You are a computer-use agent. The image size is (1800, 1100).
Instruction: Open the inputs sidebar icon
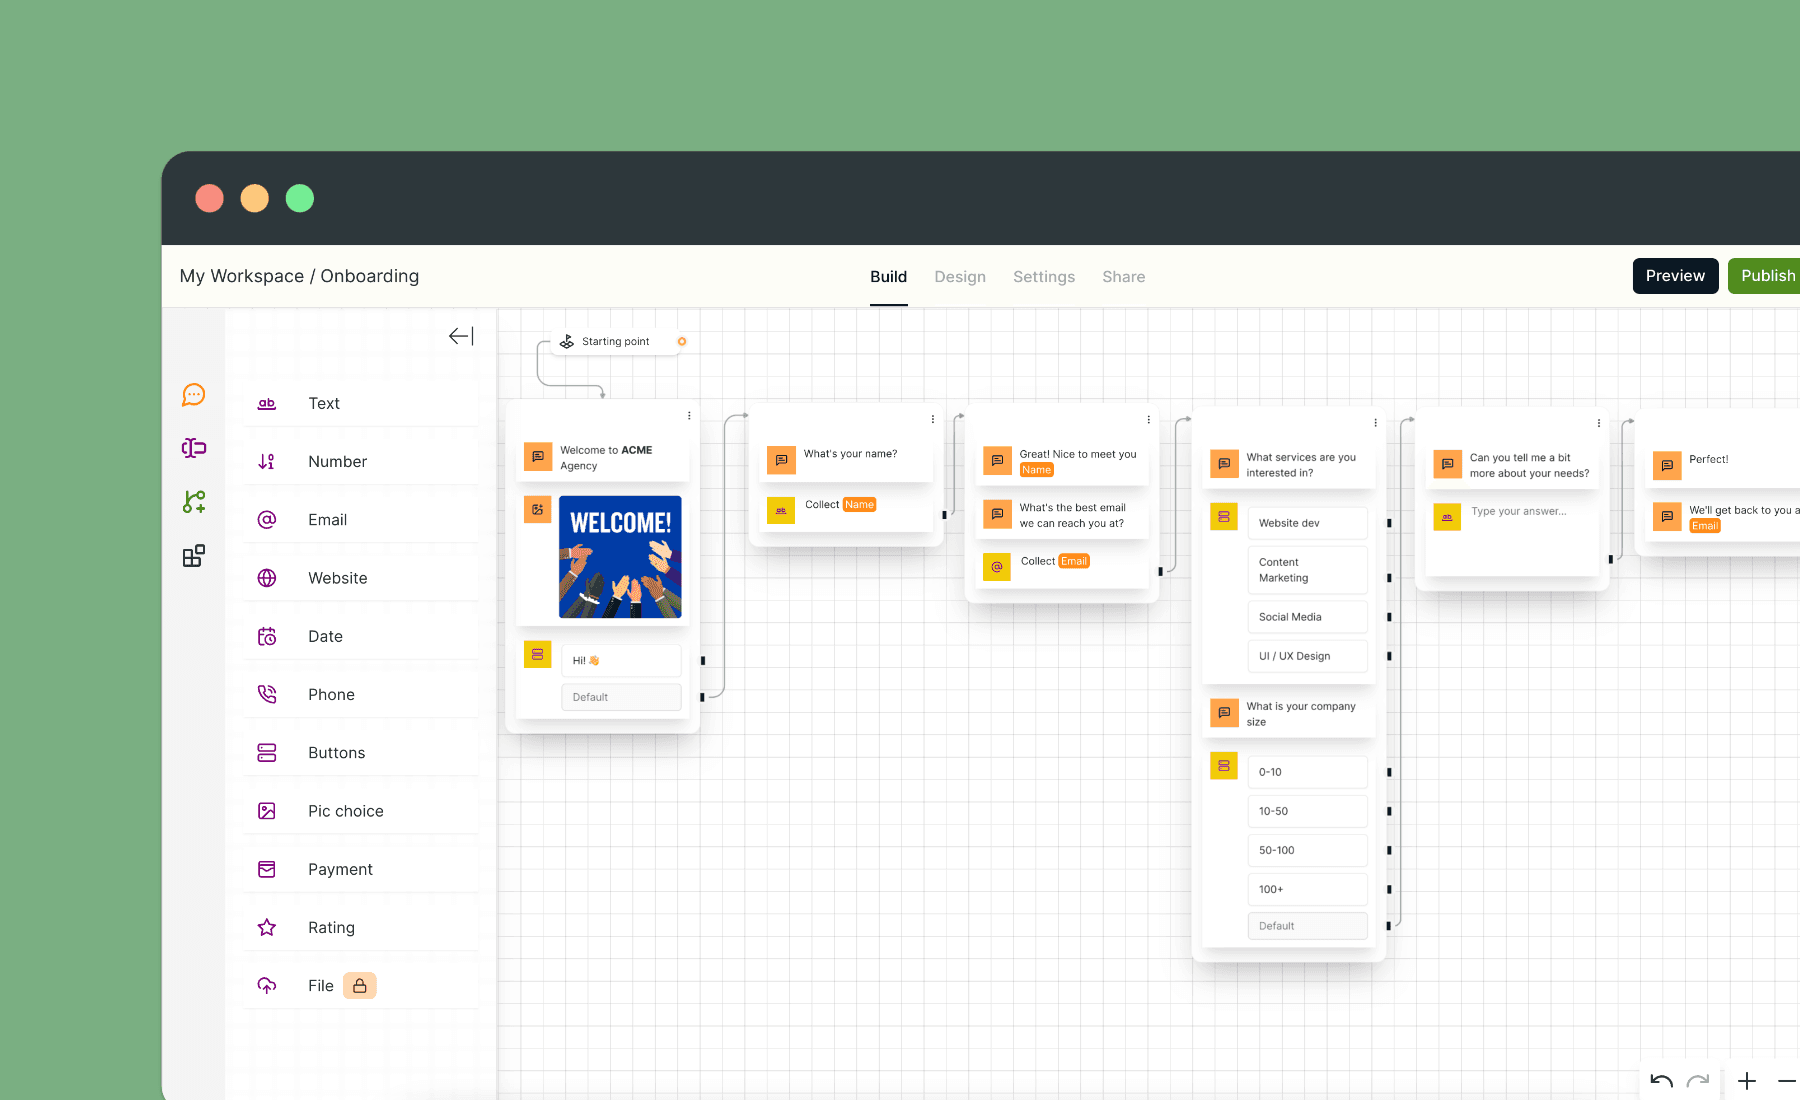194,448
